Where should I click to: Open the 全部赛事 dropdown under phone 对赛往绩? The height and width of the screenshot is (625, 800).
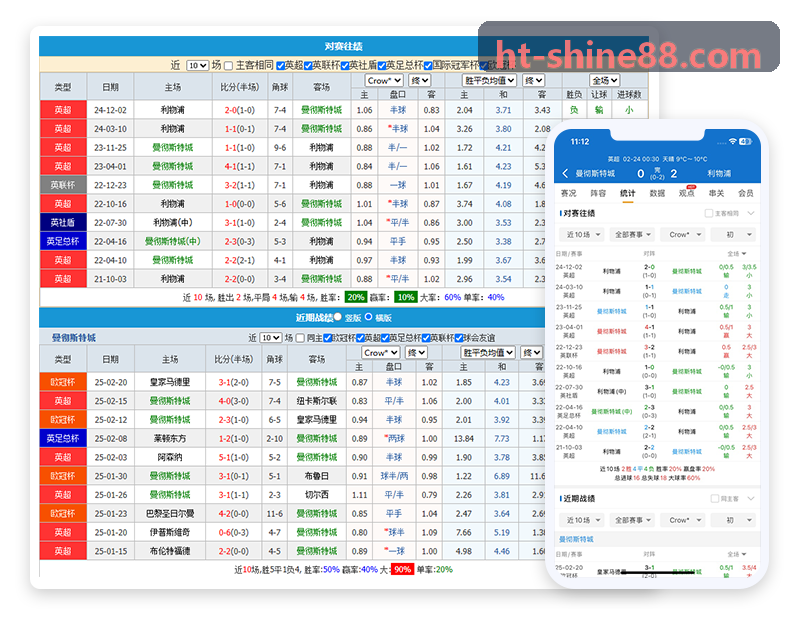[x=633, y=235]
